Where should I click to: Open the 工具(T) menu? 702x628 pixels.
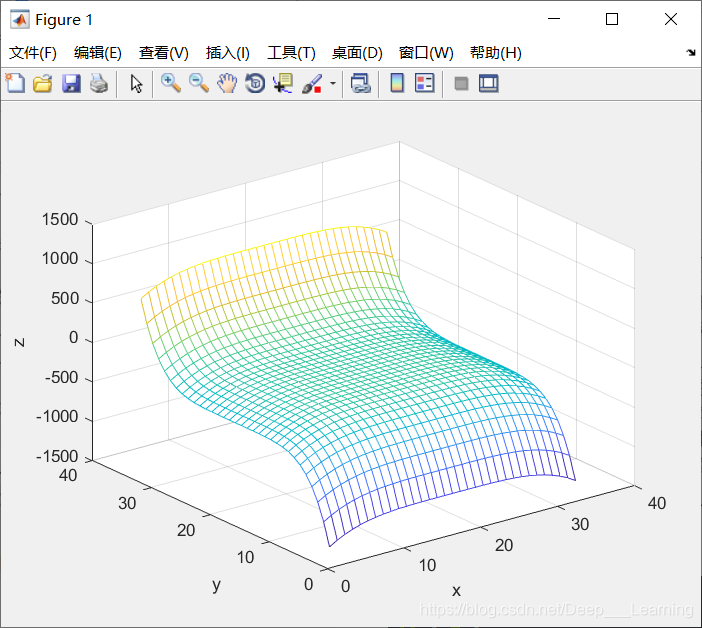point(291,53)
